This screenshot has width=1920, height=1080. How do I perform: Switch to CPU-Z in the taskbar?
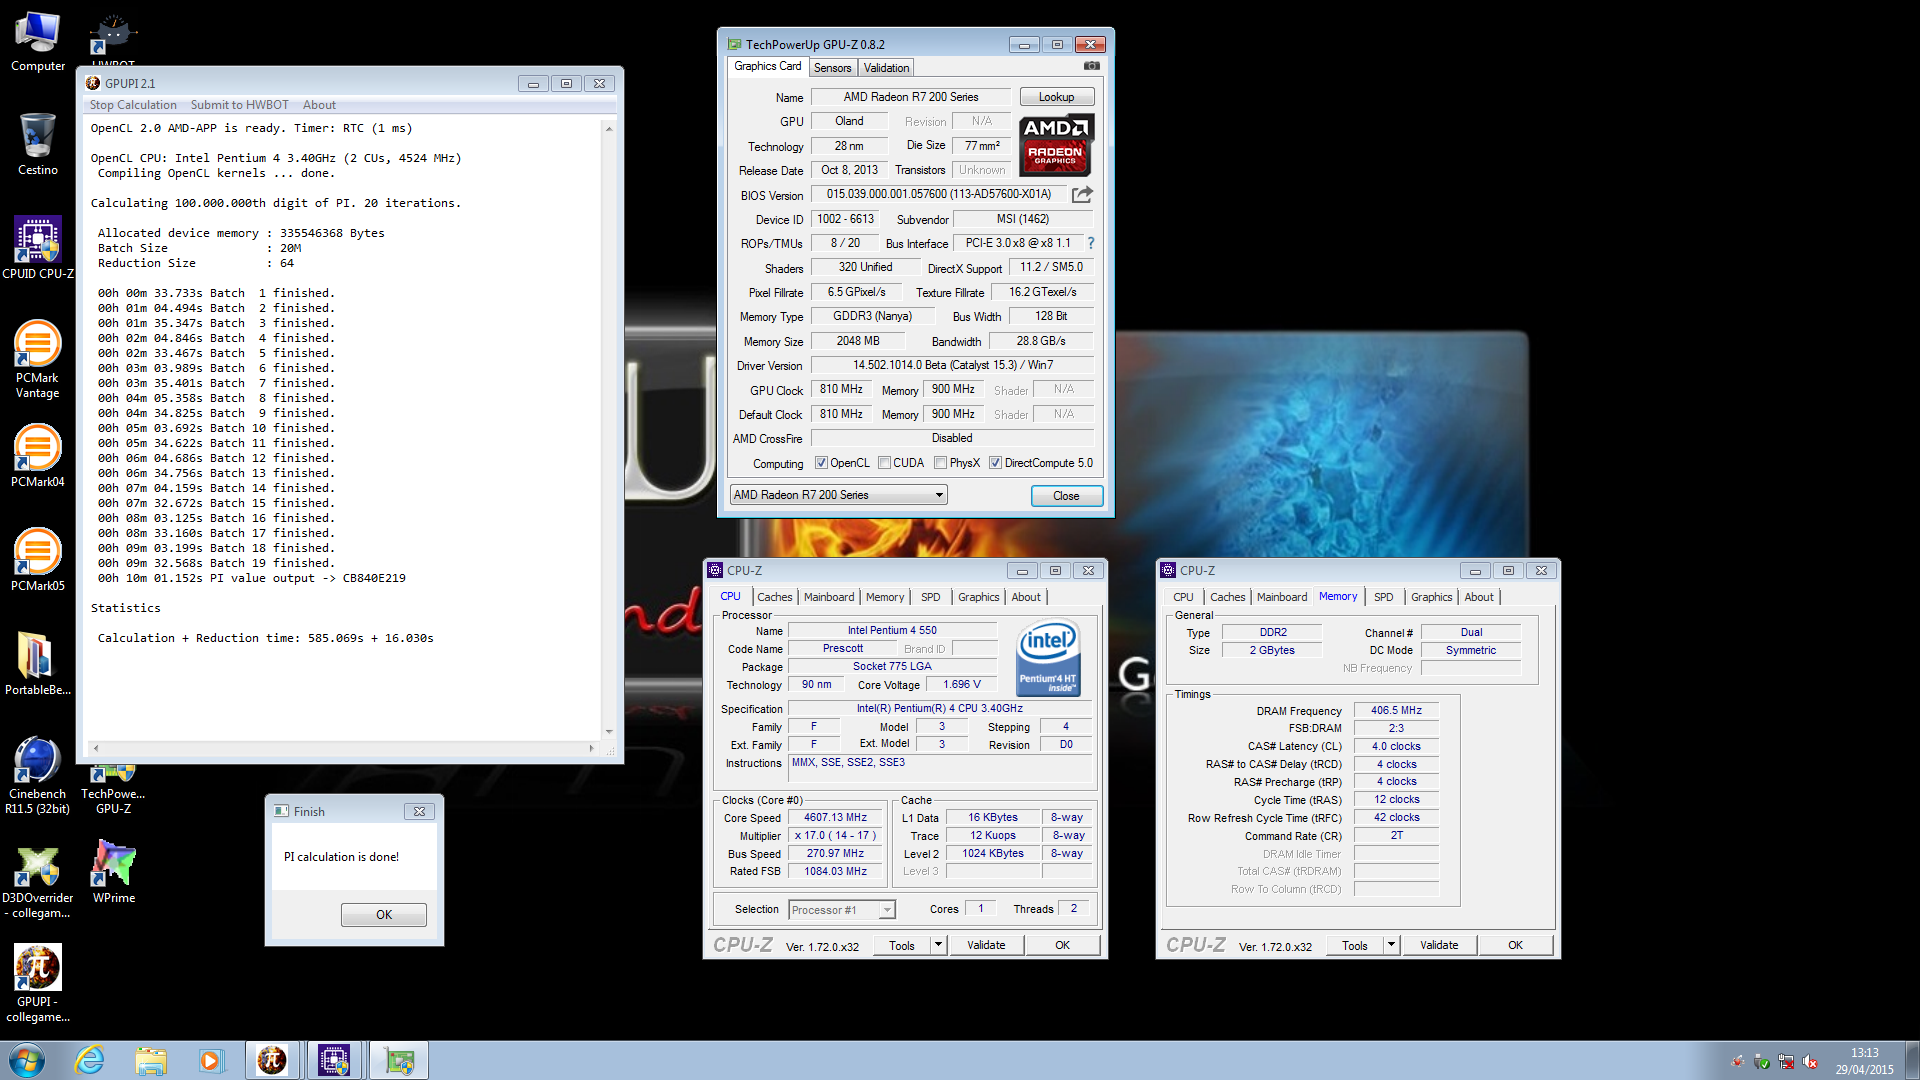point(334,1060)
